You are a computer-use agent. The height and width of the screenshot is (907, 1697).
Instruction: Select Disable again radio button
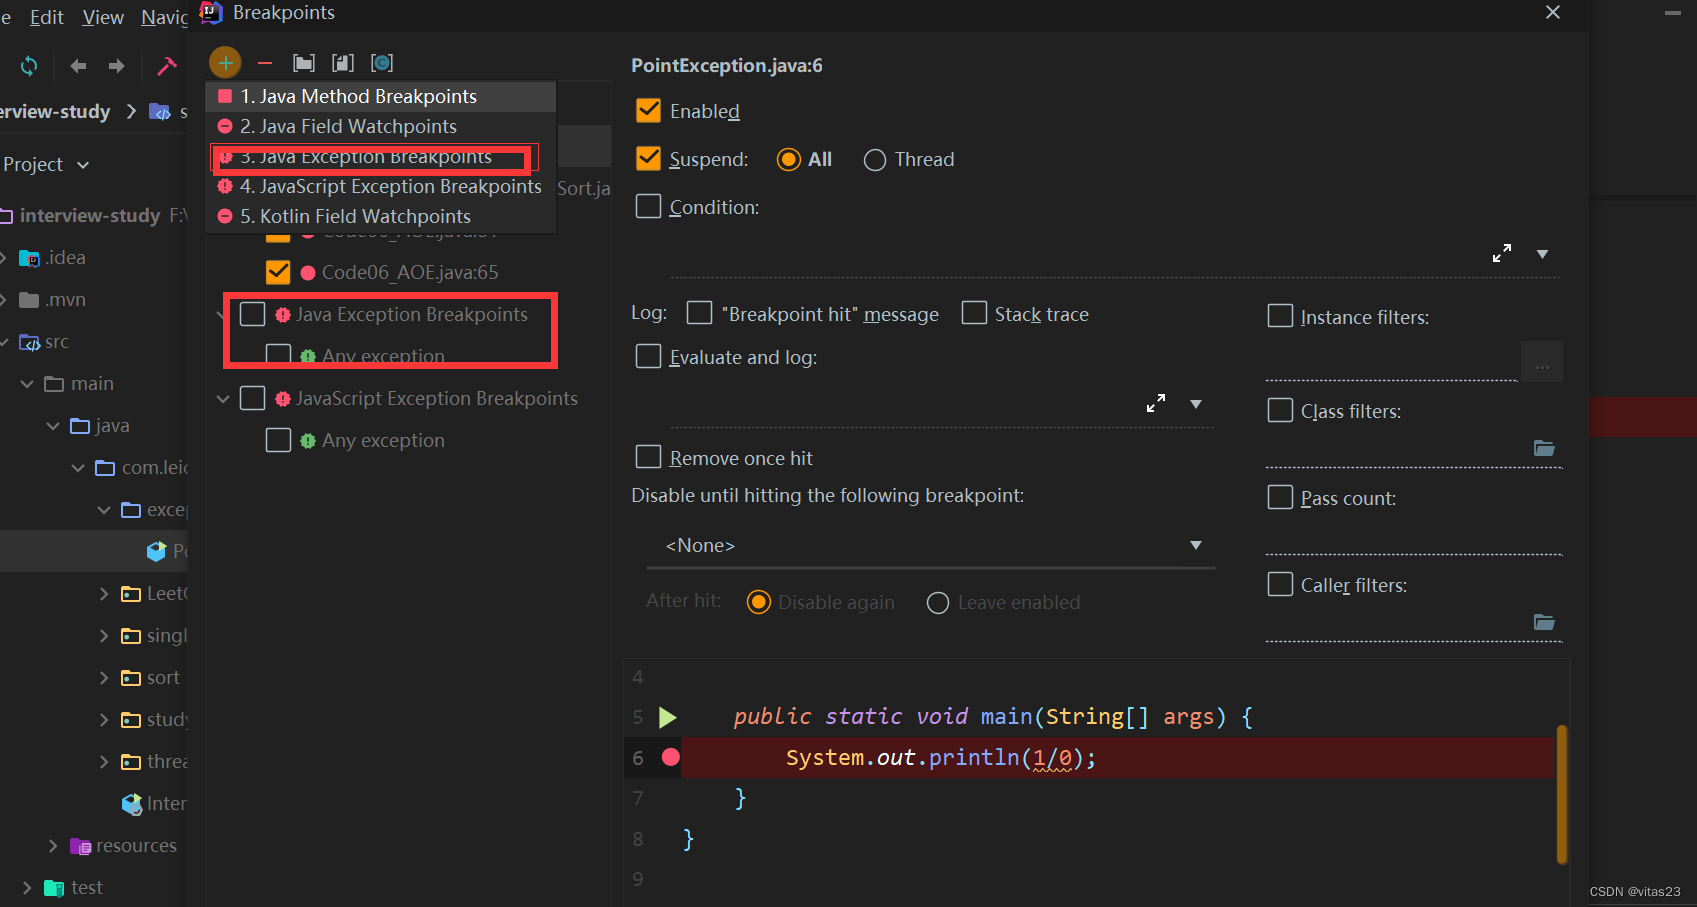tap(759, 602)
